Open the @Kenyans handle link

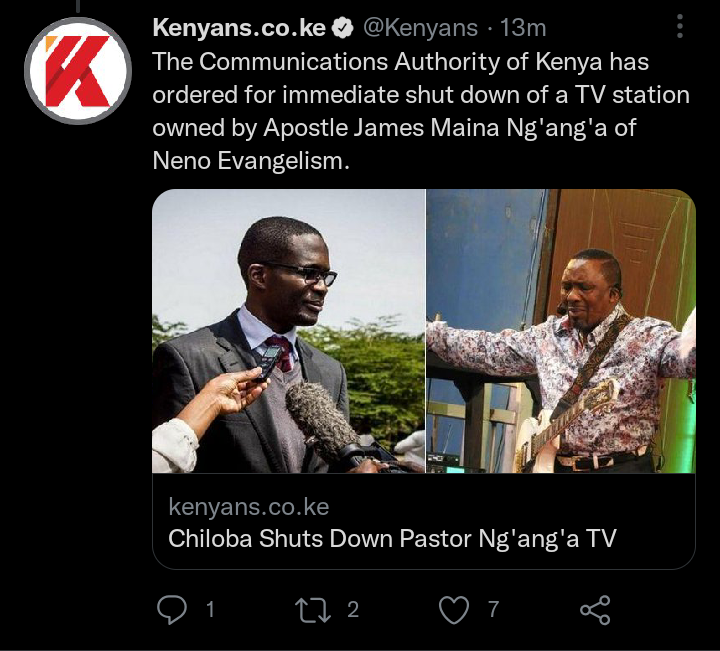click(x=420, y=28)
